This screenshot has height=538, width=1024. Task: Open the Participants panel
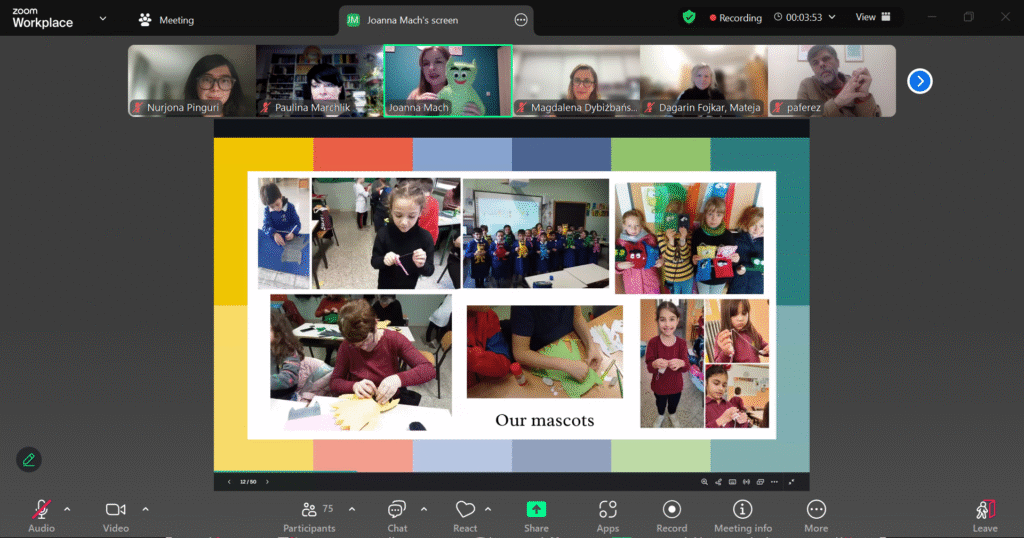tap(309, 512)
